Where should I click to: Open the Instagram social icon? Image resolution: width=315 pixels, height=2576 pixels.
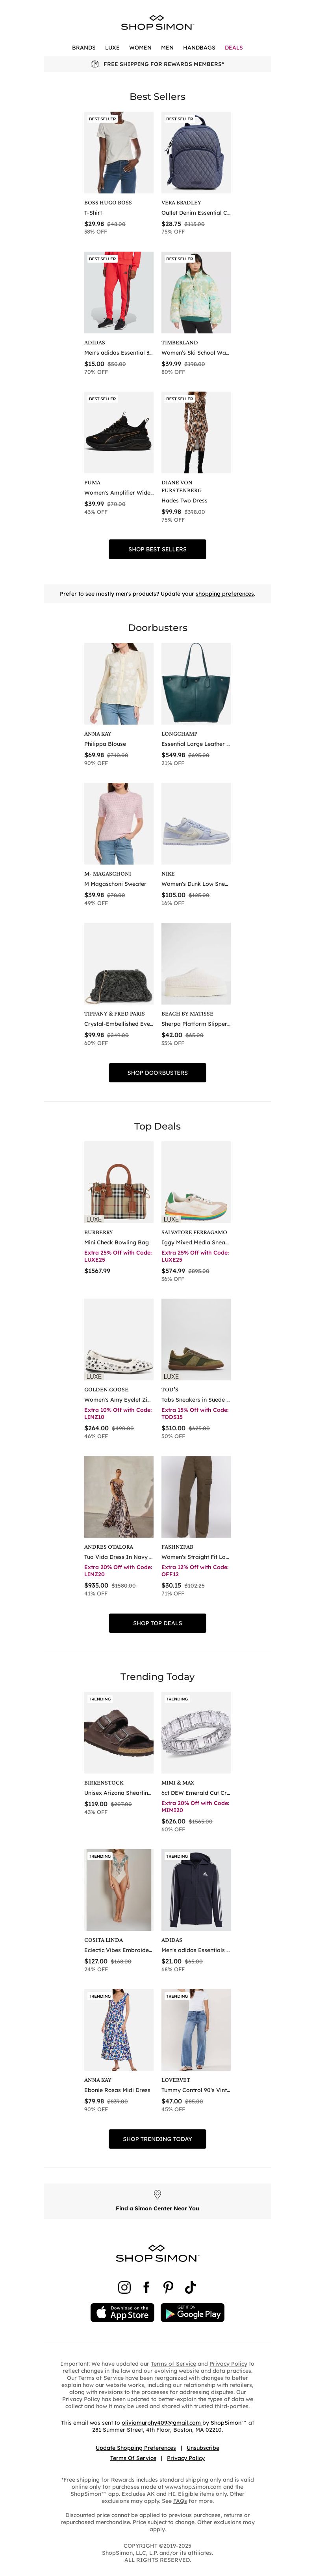point(124,2287)
